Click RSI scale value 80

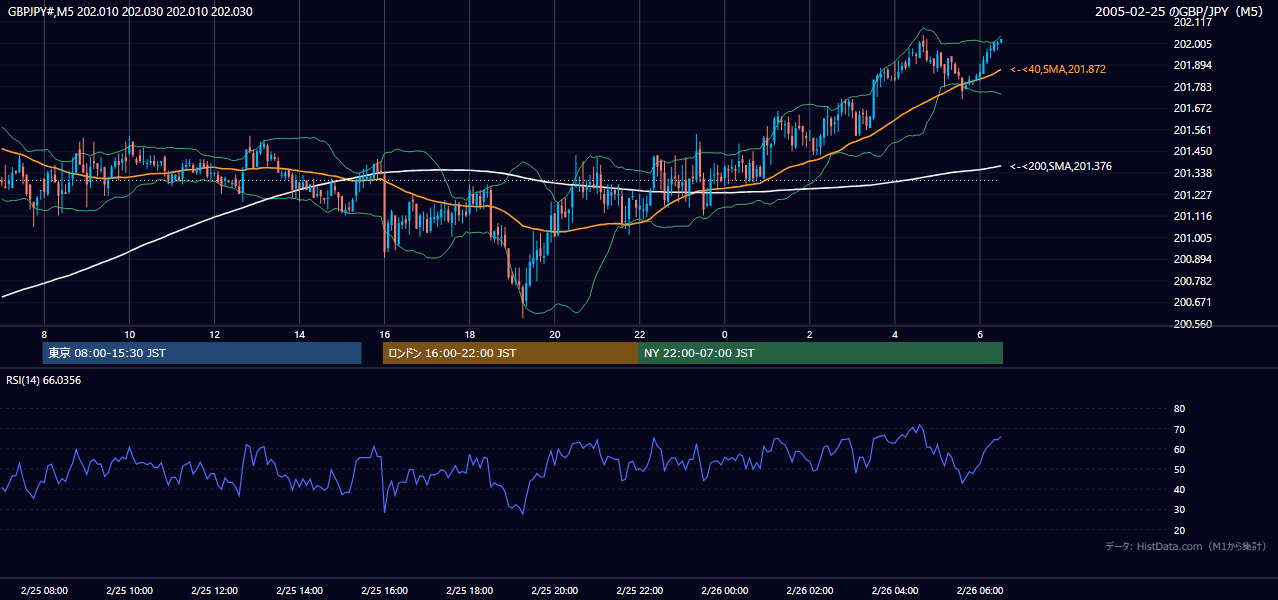click(x=1179, y=409)
